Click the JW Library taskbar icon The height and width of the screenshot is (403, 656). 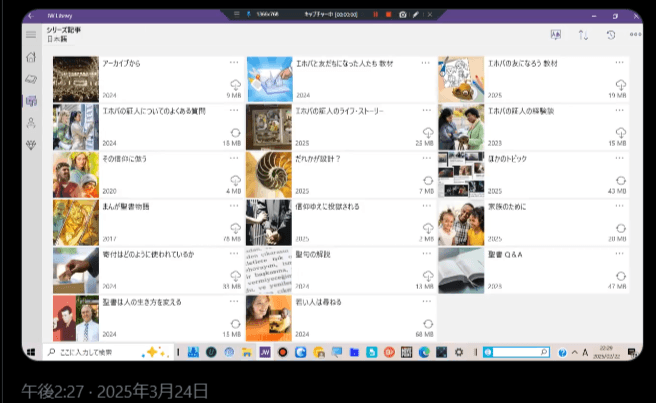pyautogui.click(x=265, y=352)
